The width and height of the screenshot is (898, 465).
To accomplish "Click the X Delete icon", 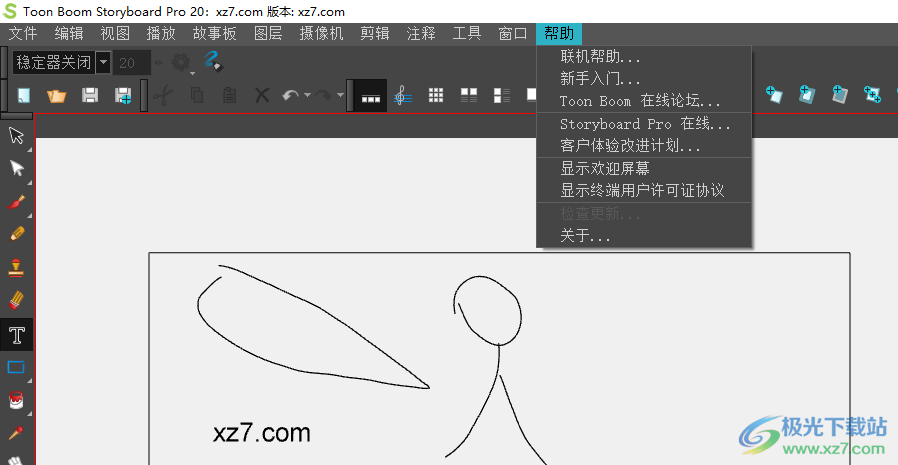I will coord(262,95).
